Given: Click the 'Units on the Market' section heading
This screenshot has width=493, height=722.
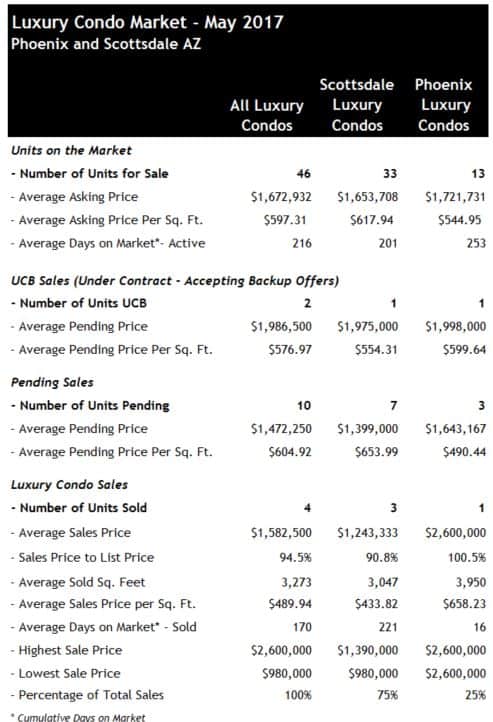Looking at the screenshot, I should [x=71, y=151].
